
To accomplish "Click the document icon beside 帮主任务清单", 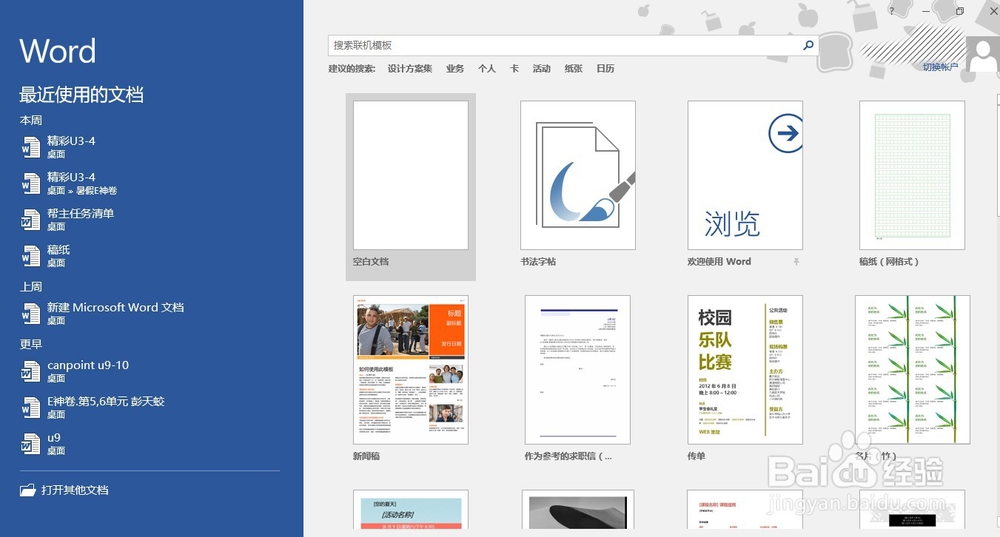I will tap(31, 220).
